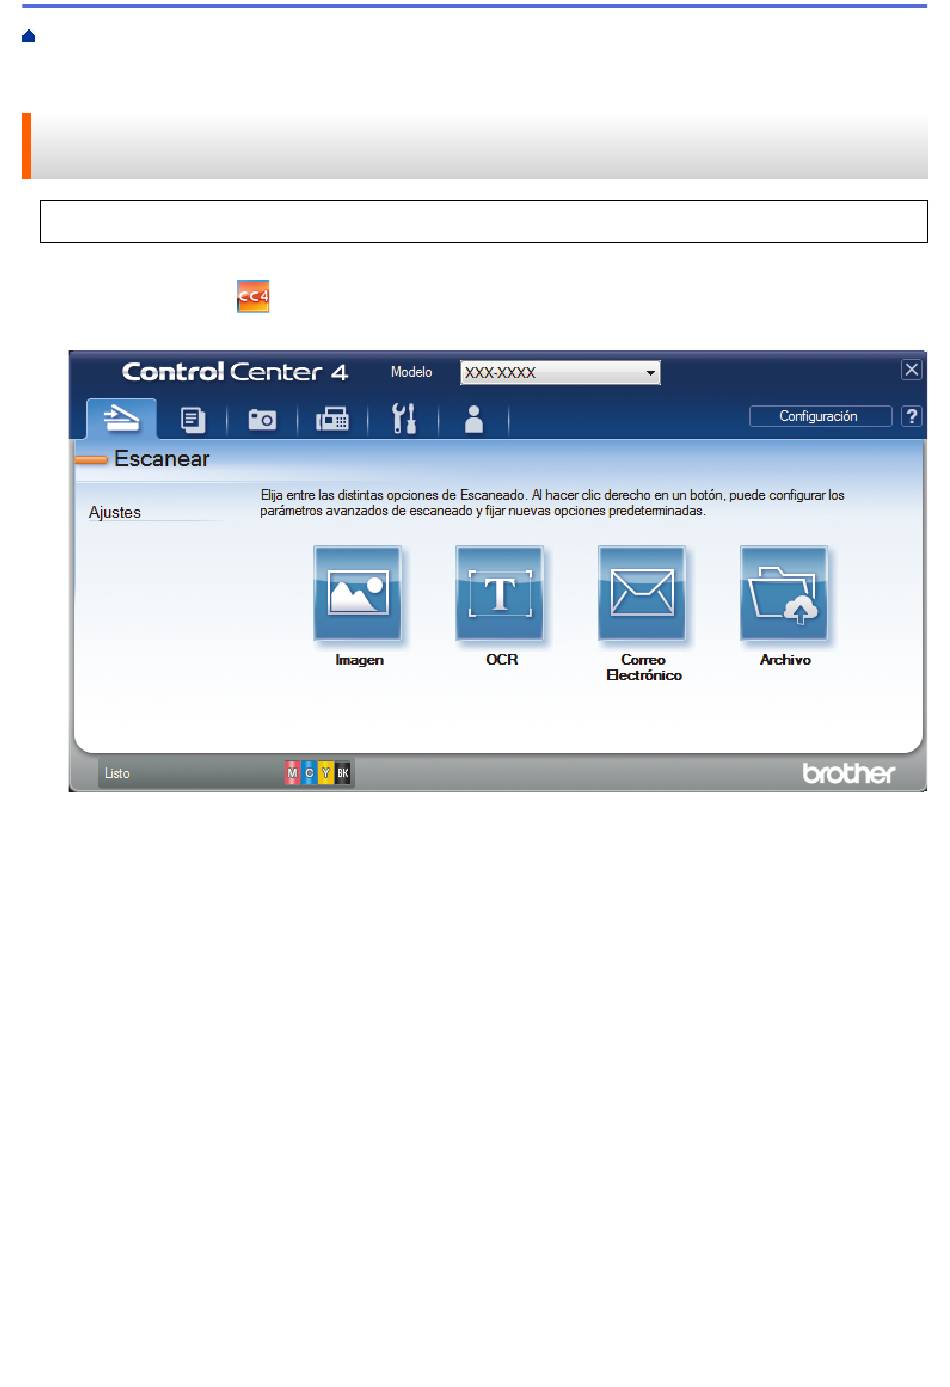Click the Configuración button
Viewport: 950px width, 1387px height.
(820, 416)
